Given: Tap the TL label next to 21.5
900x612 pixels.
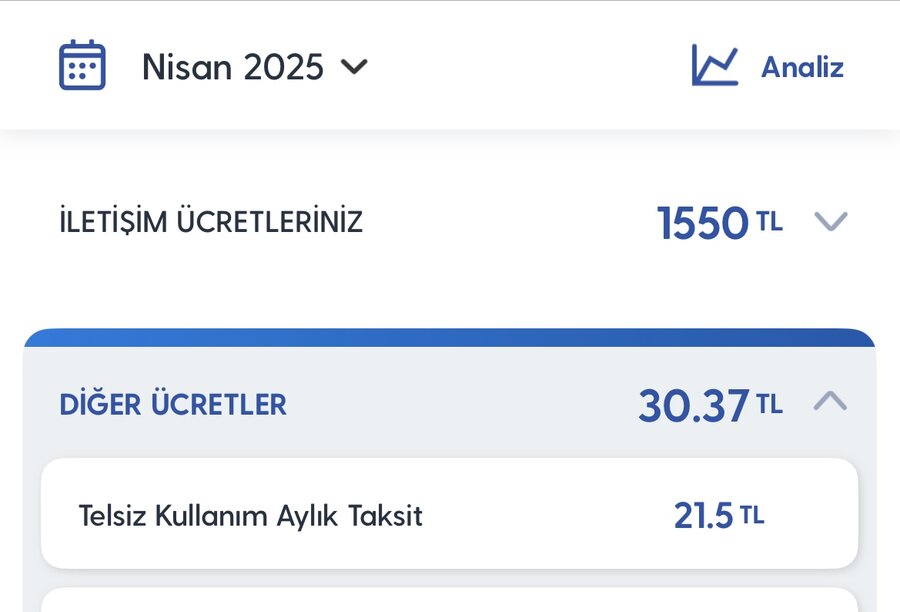Looking at the screenshot, I should click(752, 515).
